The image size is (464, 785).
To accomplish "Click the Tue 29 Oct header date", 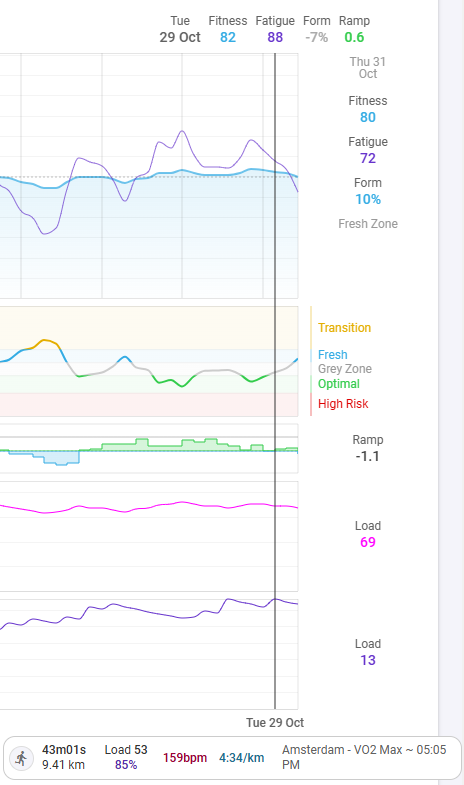I will click(x=180, y=29).
